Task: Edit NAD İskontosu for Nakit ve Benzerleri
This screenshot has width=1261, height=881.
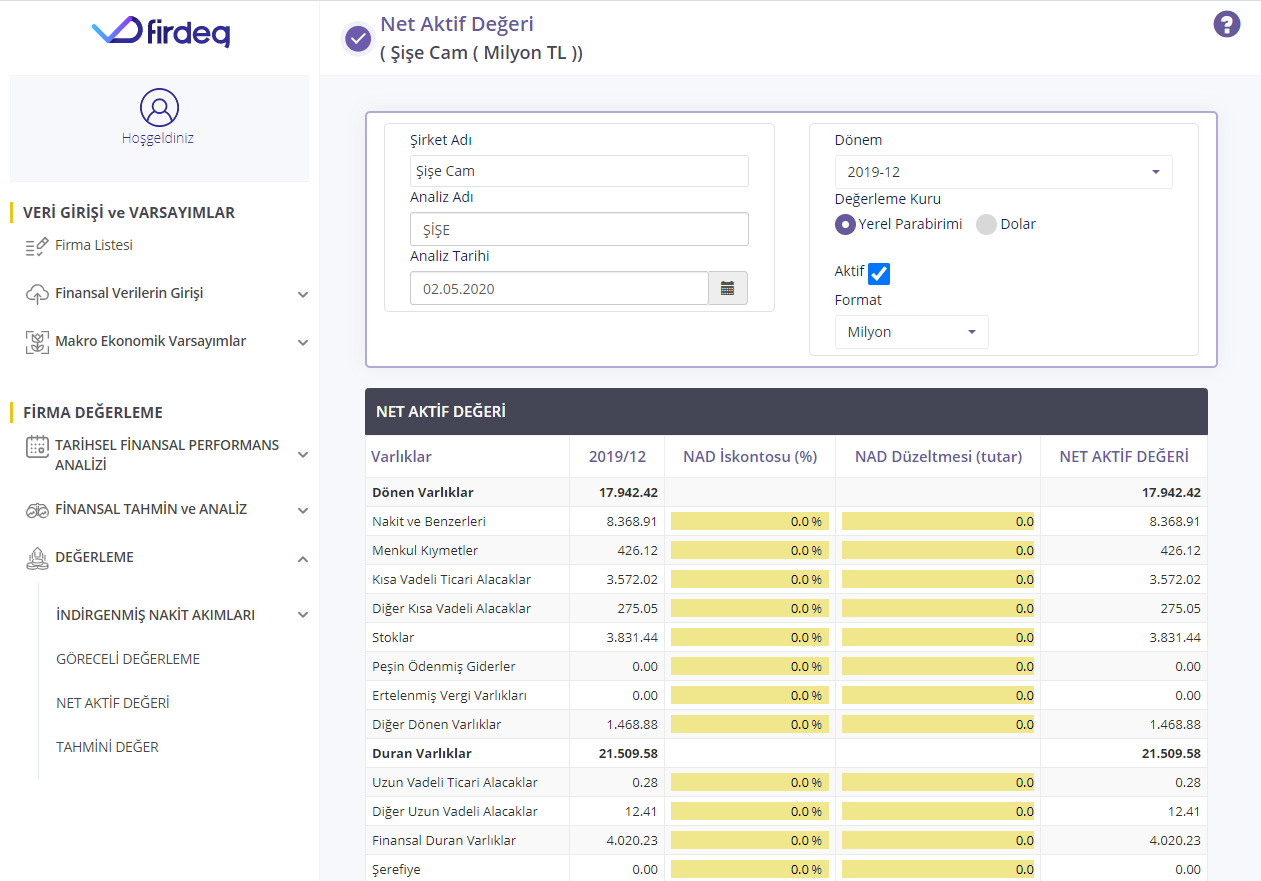Action: point(749,521)
